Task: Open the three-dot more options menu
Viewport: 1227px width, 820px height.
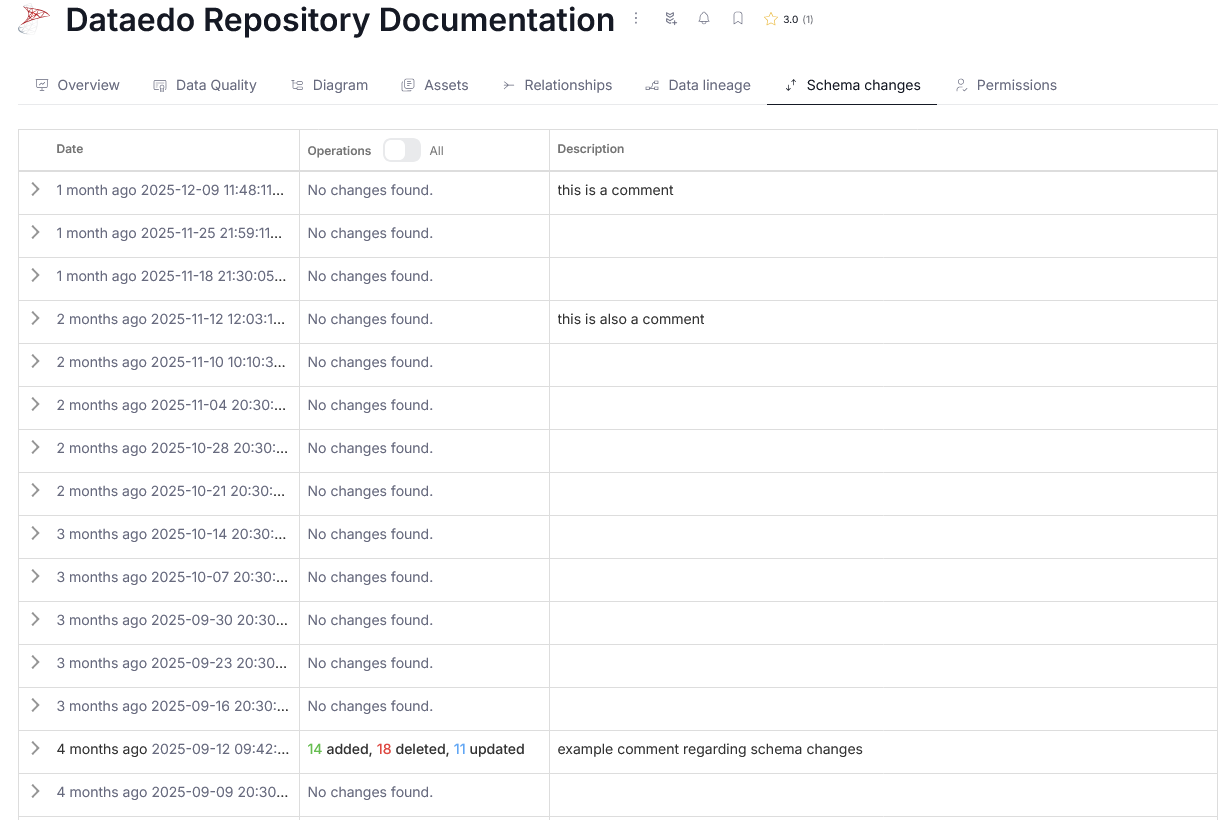Action: [636, 19]
